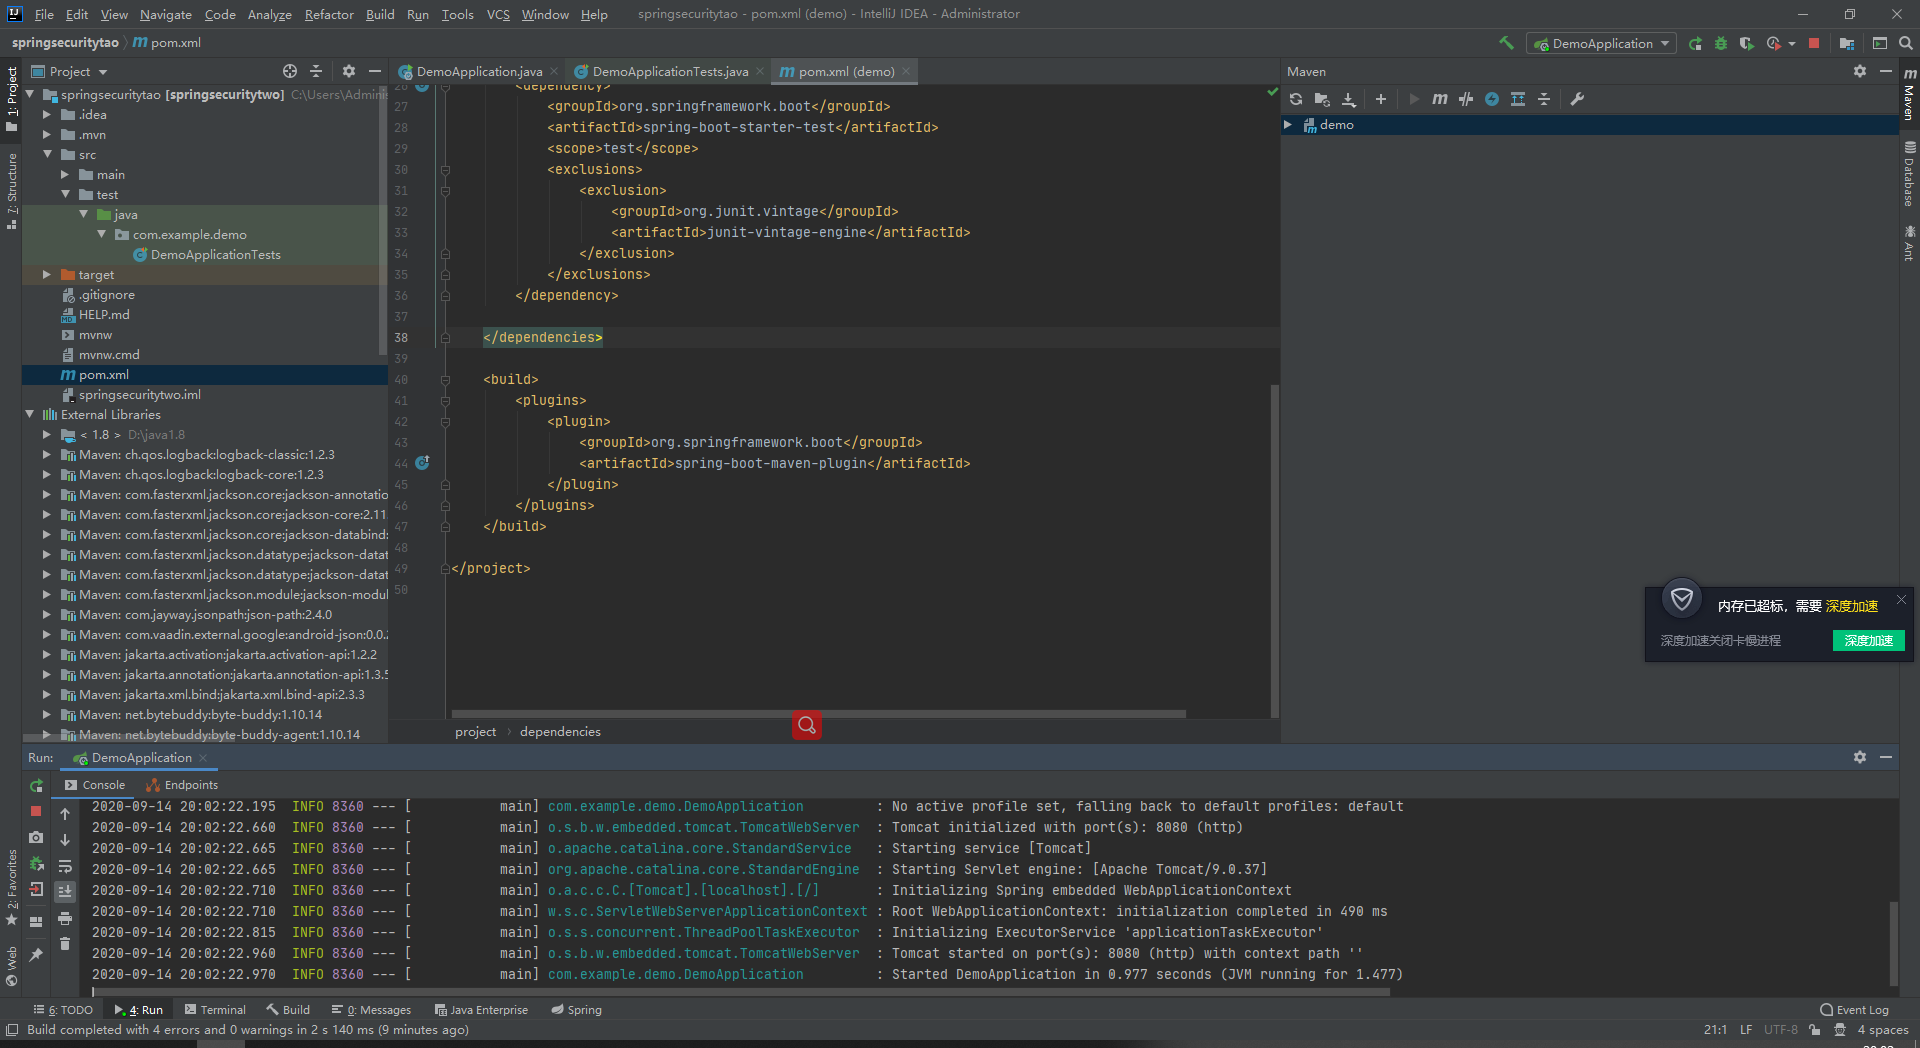The image size is (1920, 1048).
Task: Toggle Maven offline mode
Action: click(1466, 99)
